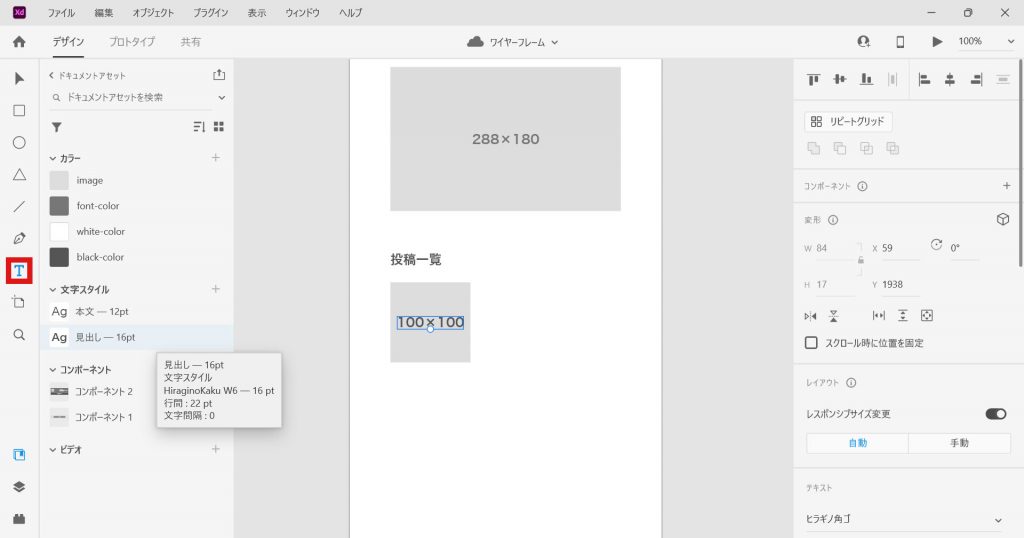Open the 編集 menu
The width and height of the screenshot is (1024, 538).
[x=103, y=12]
